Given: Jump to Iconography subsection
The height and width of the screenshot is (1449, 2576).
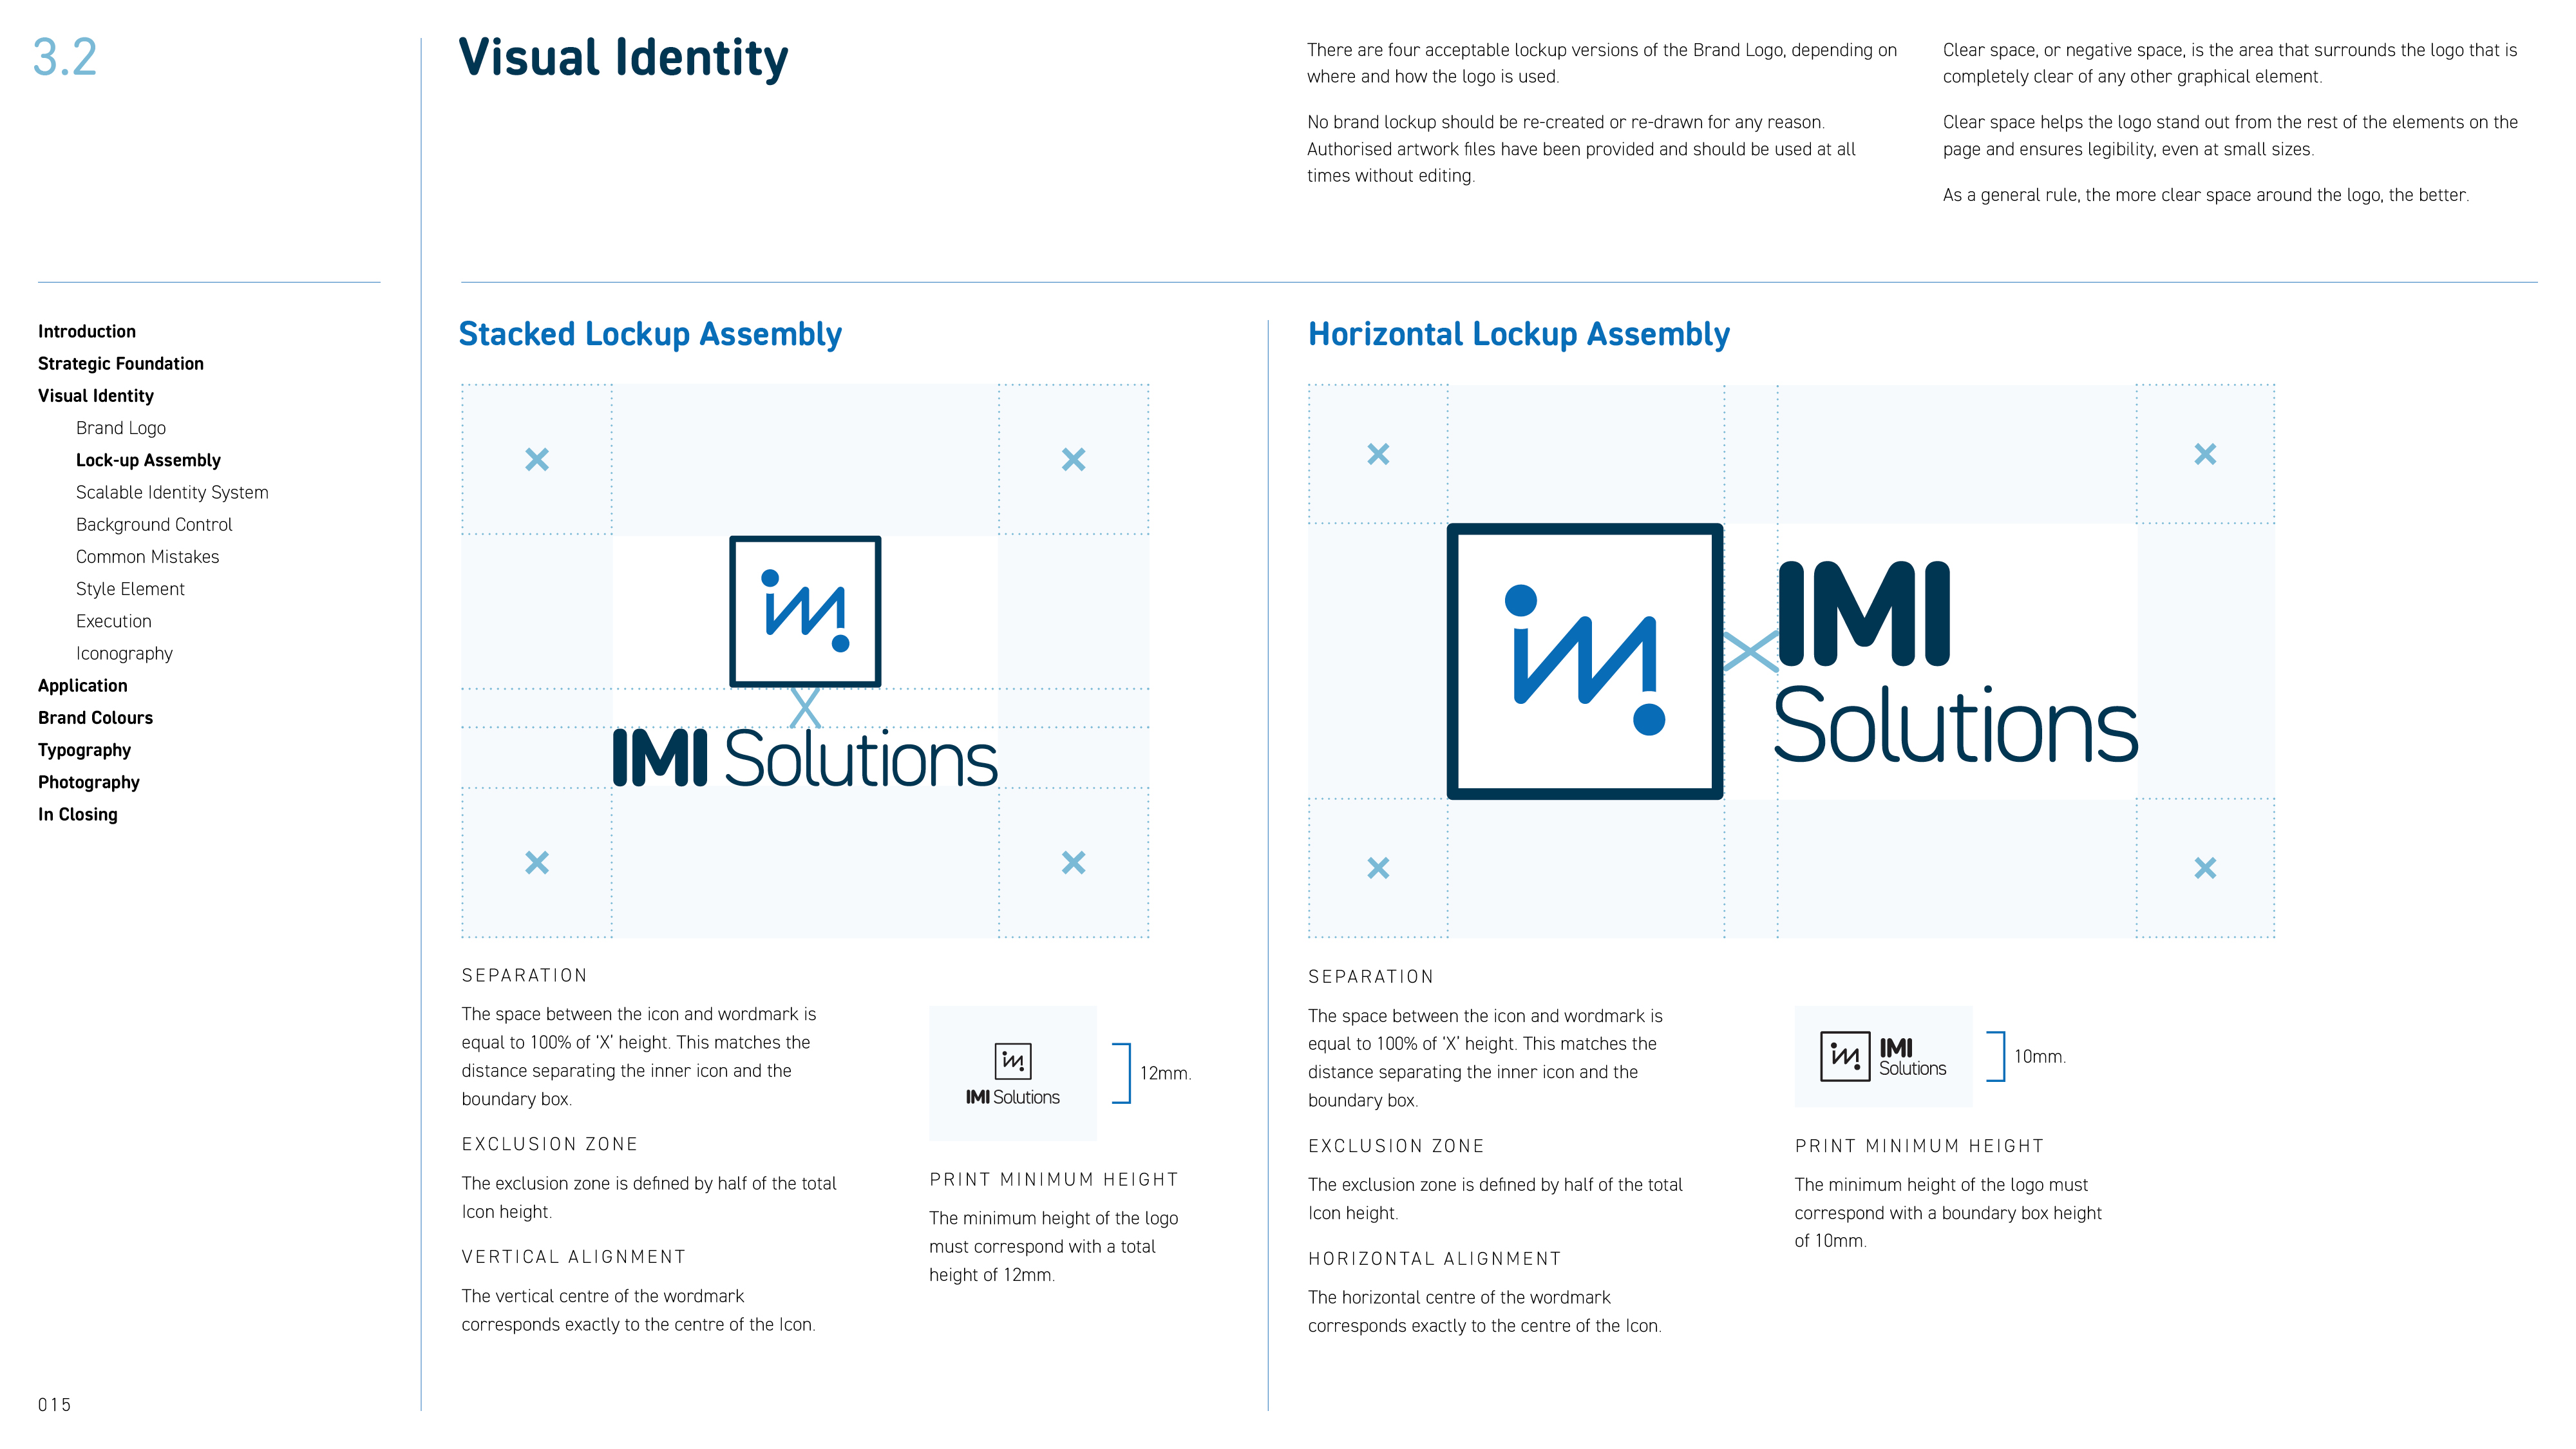Looking at the screenshot, I should (x=124, y=653).
